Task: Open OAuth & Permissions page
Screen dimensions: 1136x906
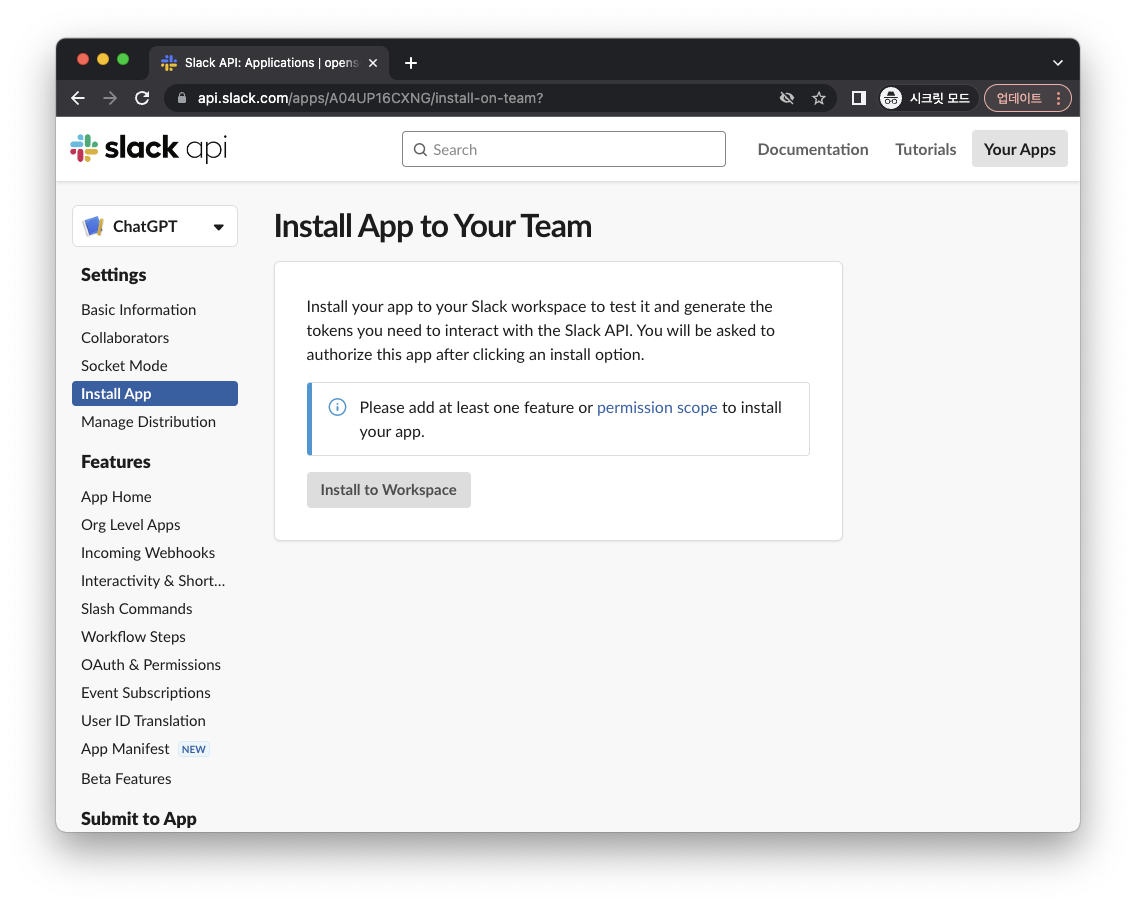Action: point(151,665)
